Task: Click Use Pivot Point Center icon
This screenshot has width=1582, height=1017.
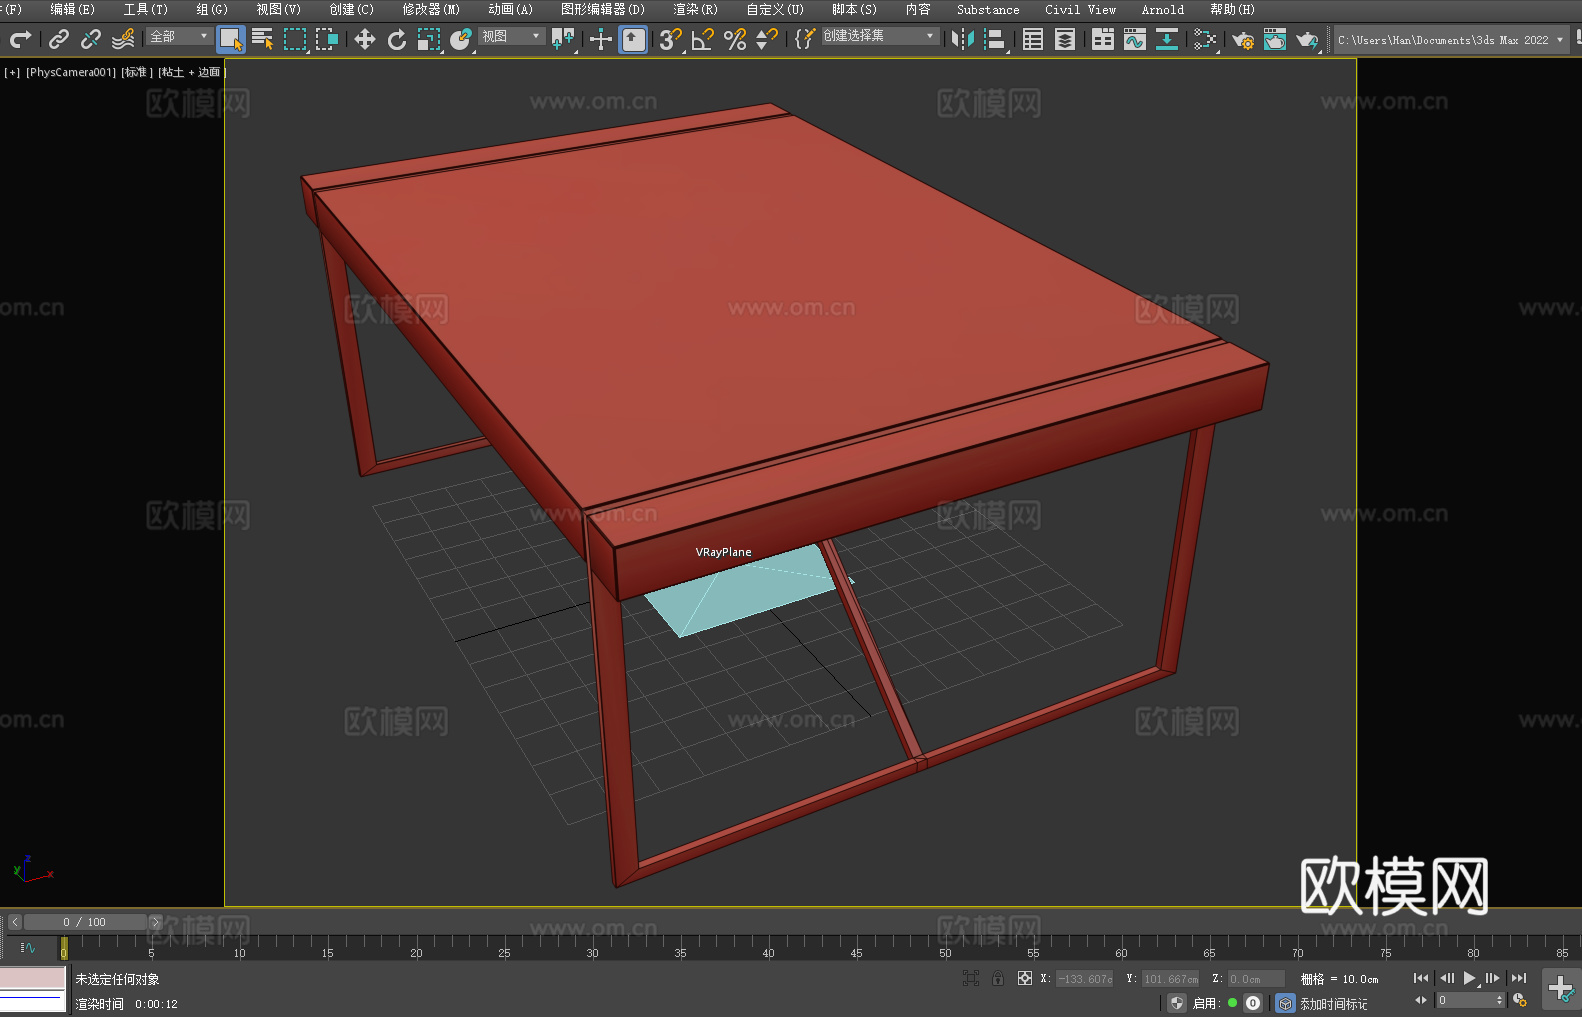Action: (x=563, y=39)
